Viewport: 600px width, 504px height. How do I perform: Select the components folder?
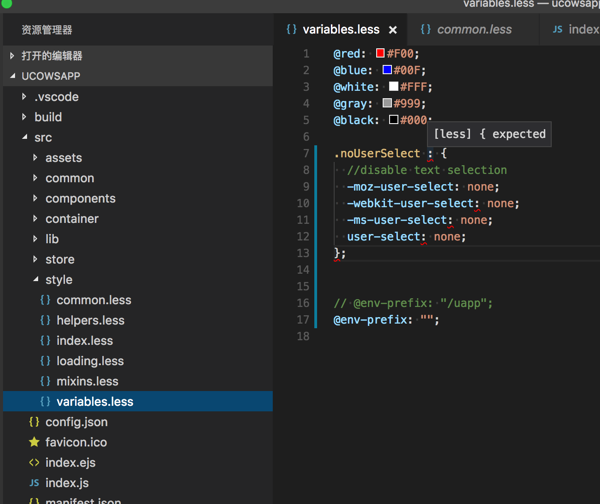(80, 198)
